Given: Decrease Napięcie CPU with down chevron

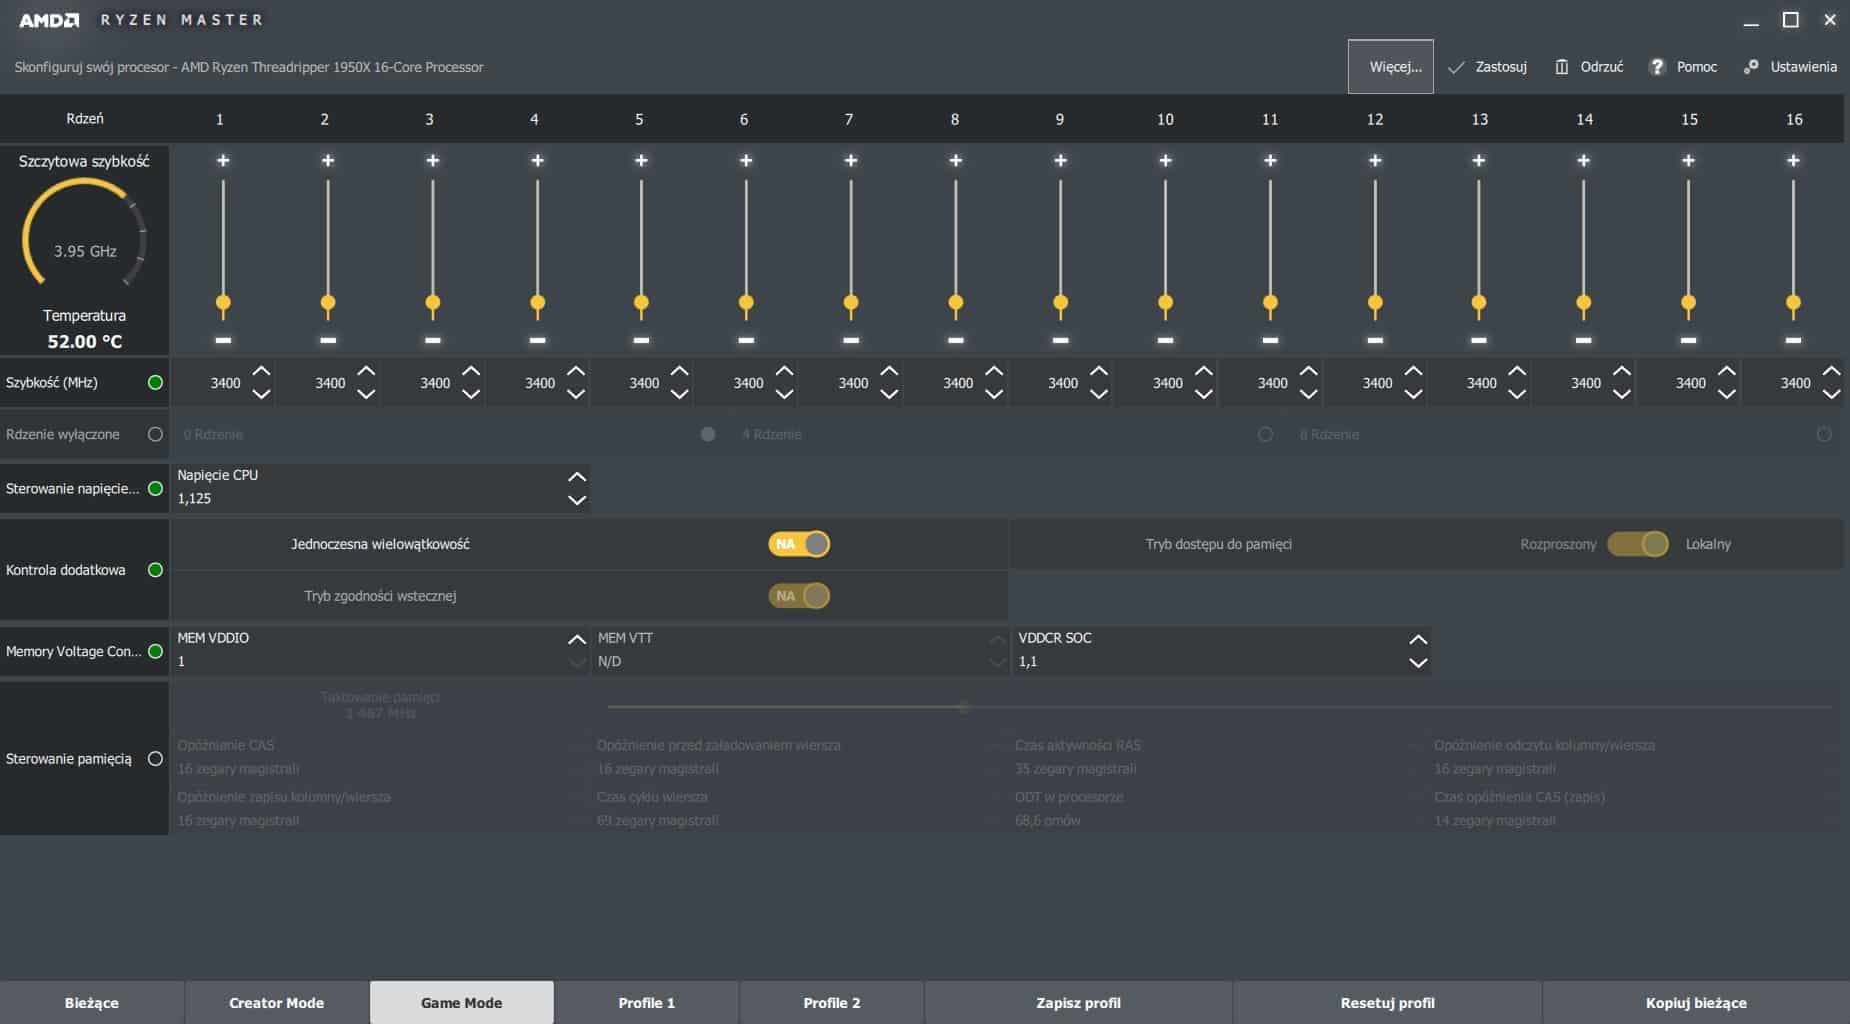Looking at the screenshot, I should 577,500.
